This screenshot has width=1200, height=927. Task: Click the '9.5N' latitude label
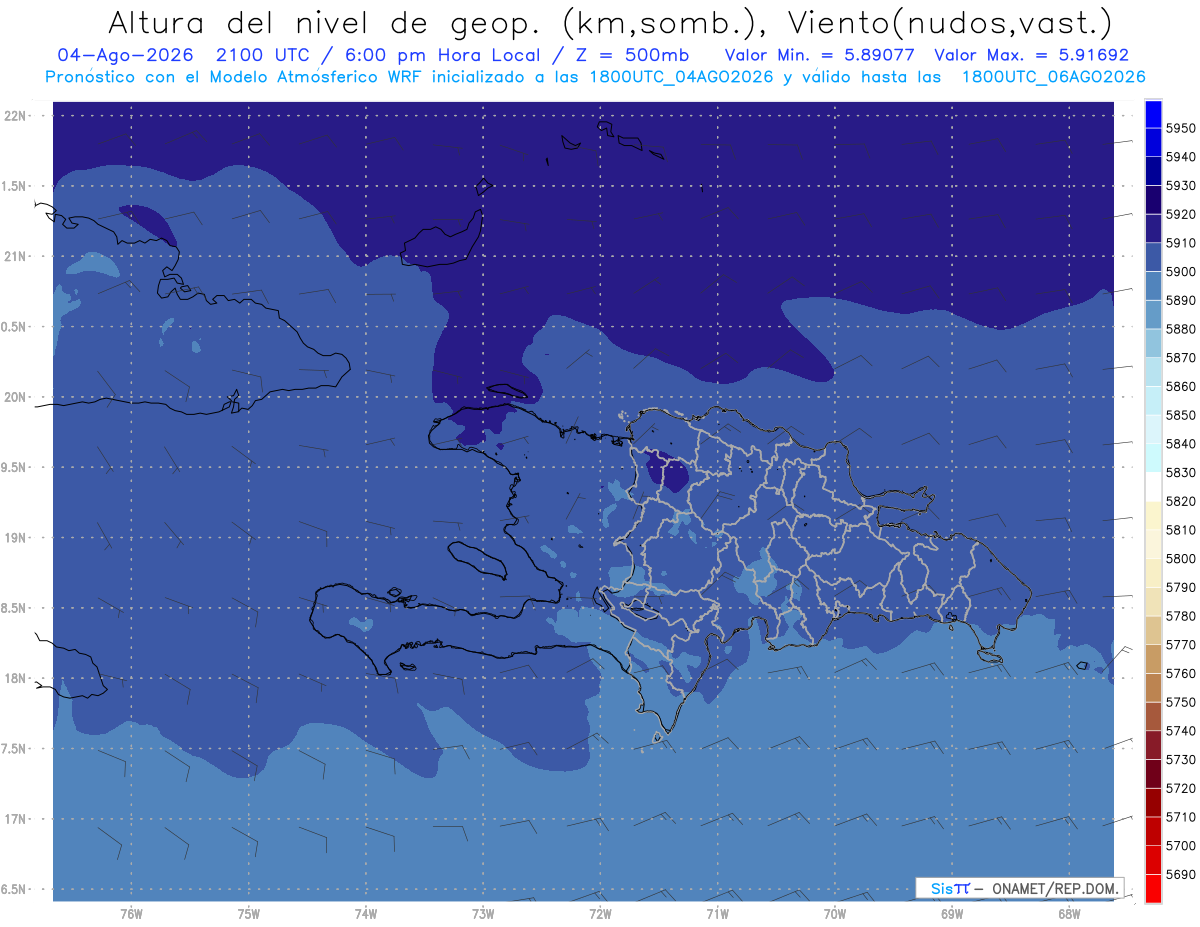point(13,467)
